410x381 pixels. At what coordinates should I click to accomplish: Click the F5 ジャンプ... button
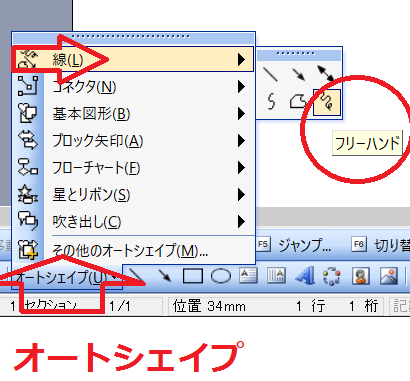(294, 245)
